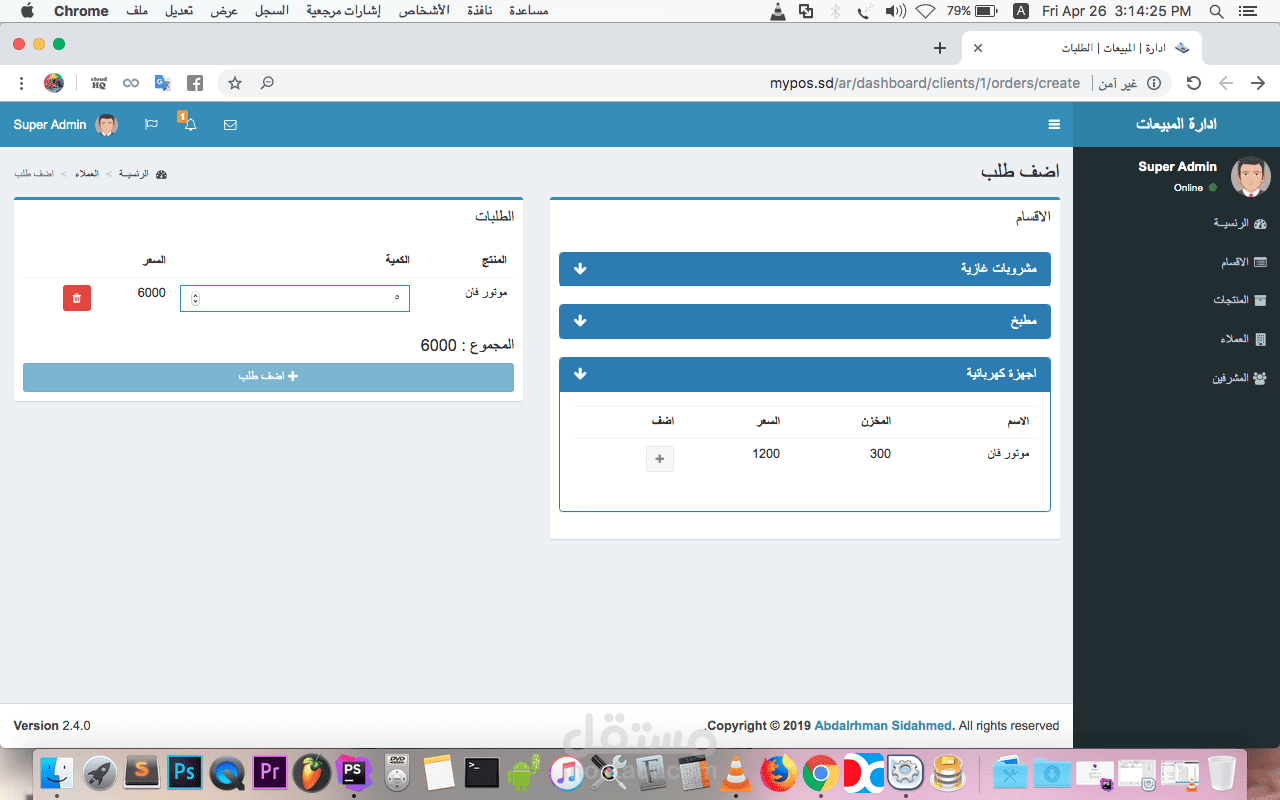Open the notifications bell
The width and height of the screenshot is (1280, 800).
pos(190,125)
